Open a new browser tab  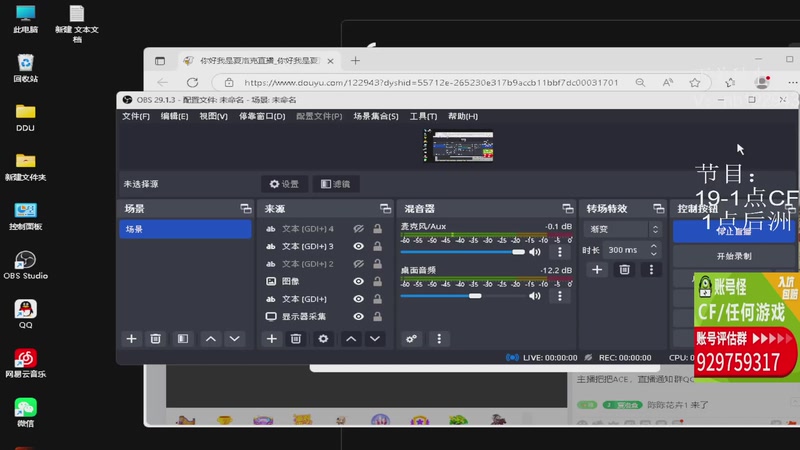(355, 61)
